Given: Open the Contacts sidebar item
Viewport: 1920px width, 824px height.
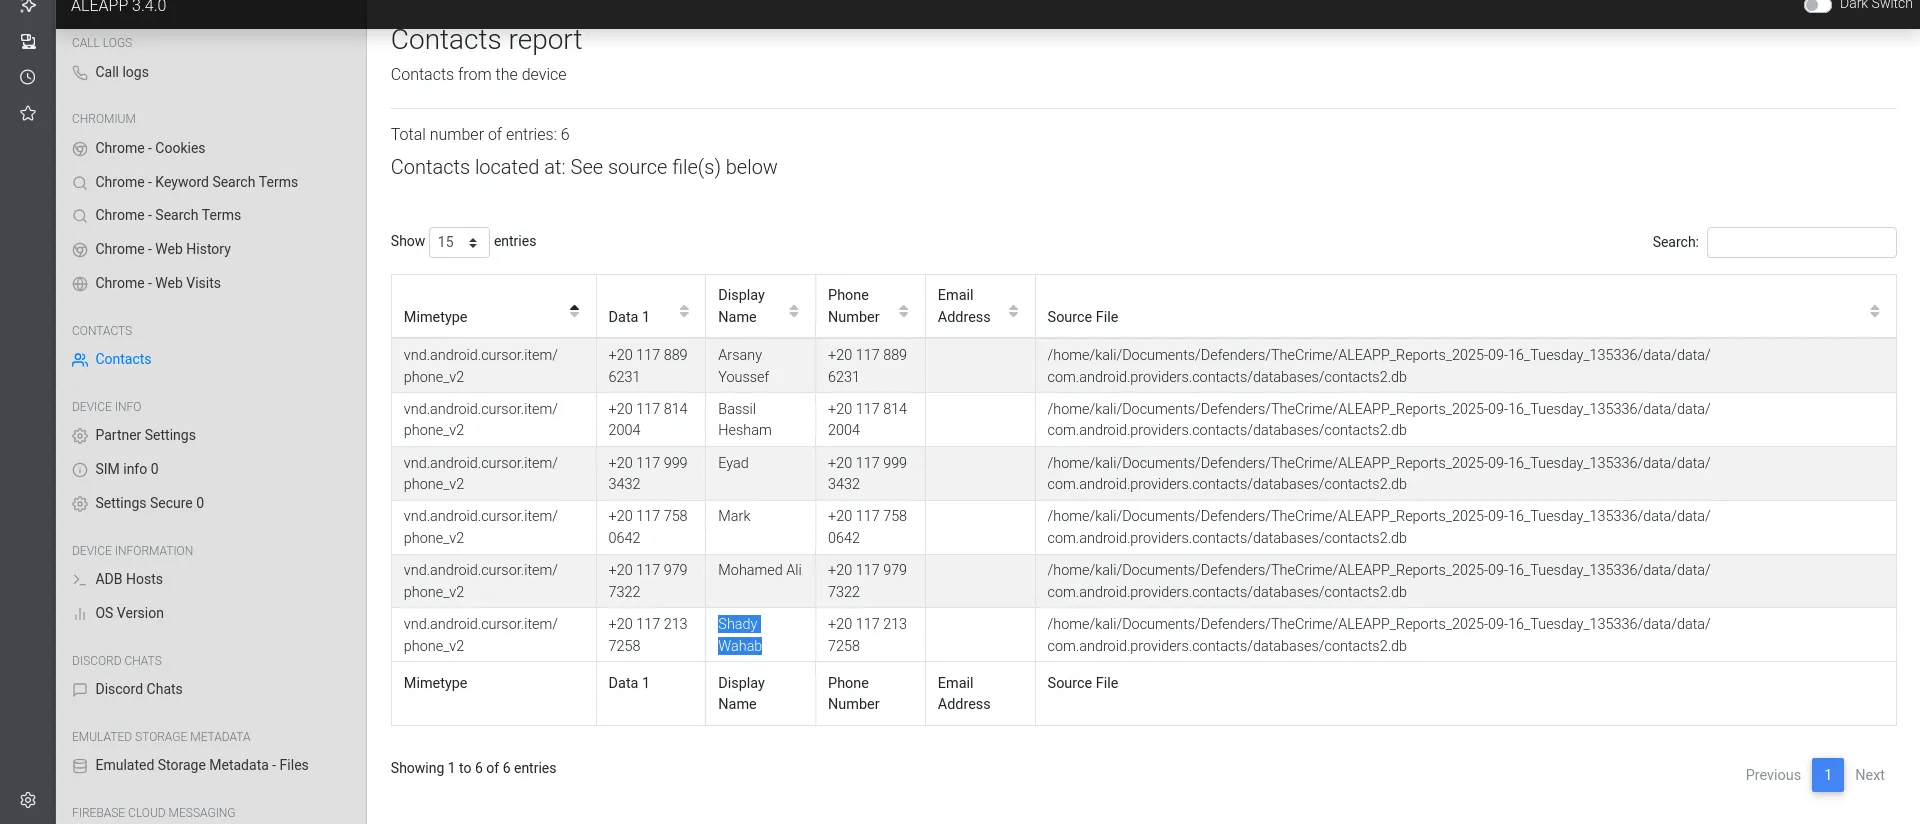Looking at the screenshot, I should click(123, 359).
